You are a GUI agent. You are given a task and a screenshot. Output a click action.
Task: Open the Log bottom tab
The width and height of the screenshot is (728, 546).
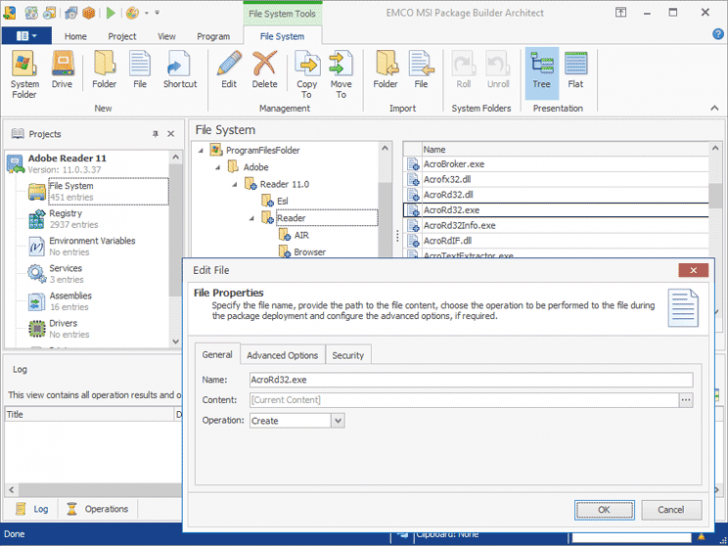(32, 509)
